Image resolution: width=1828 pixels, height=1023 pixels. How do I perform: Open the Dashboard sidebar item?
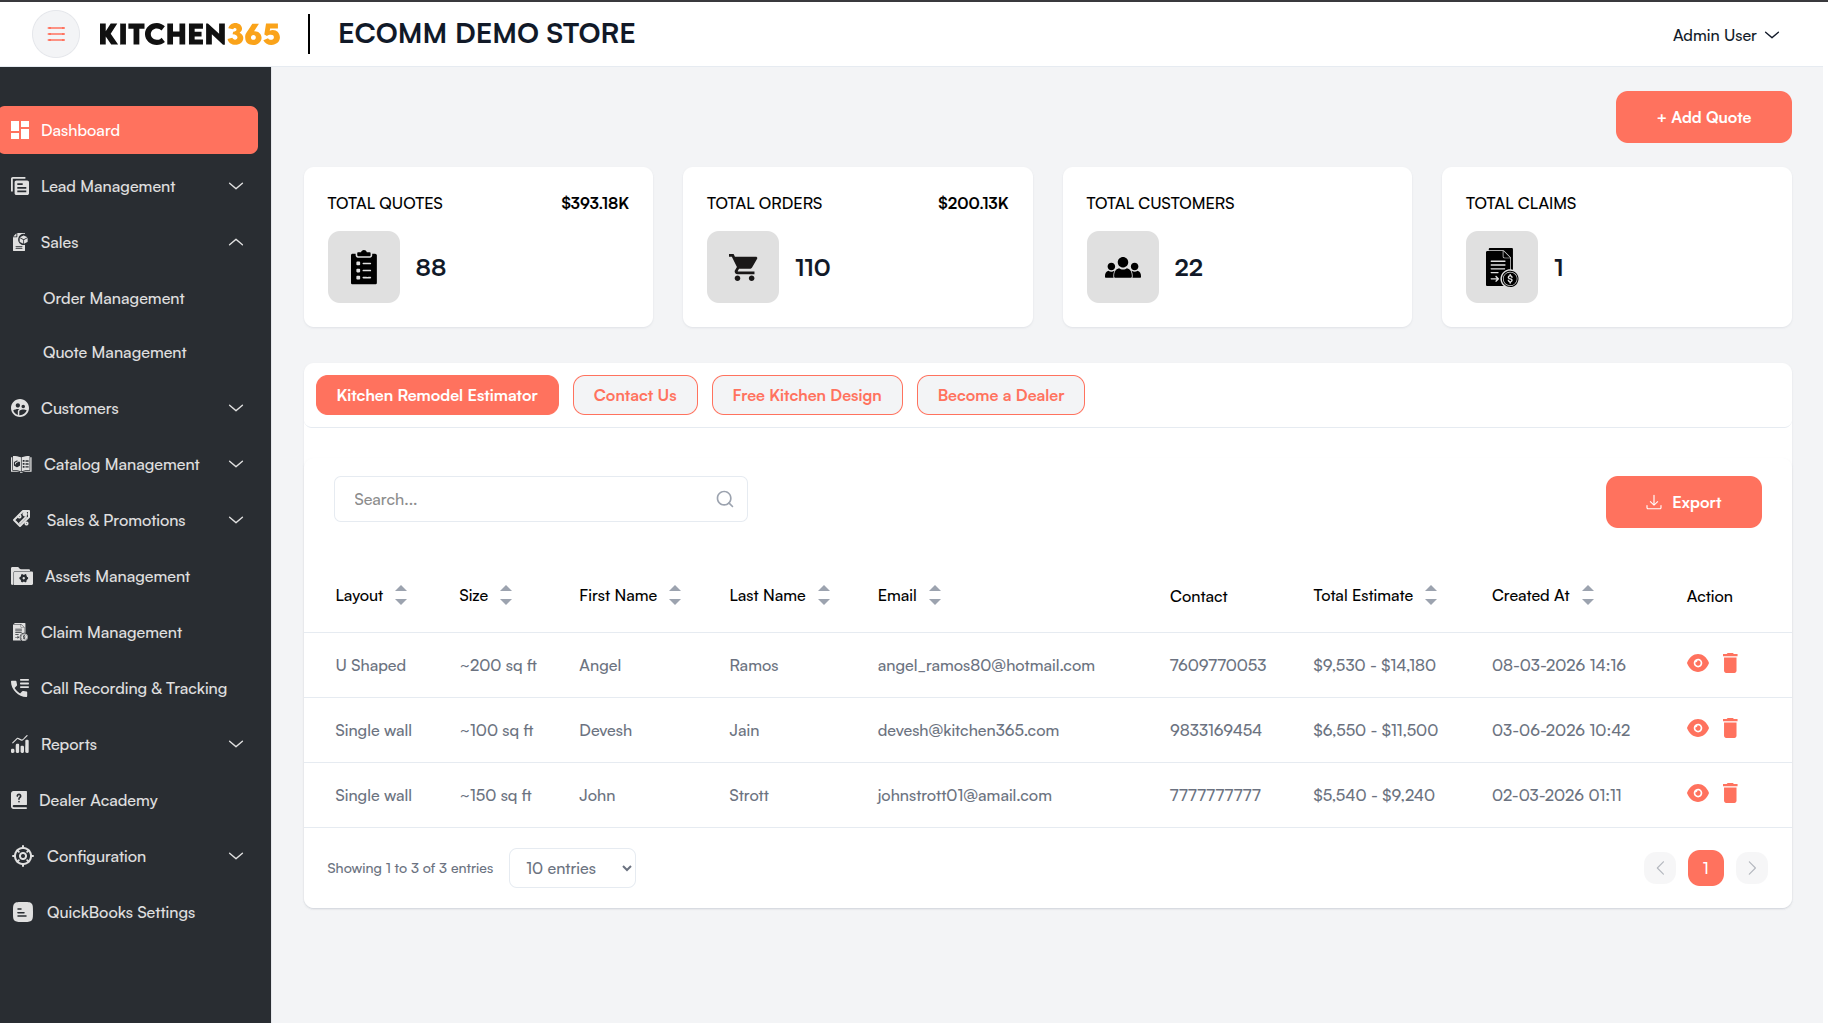pos(129,130)
